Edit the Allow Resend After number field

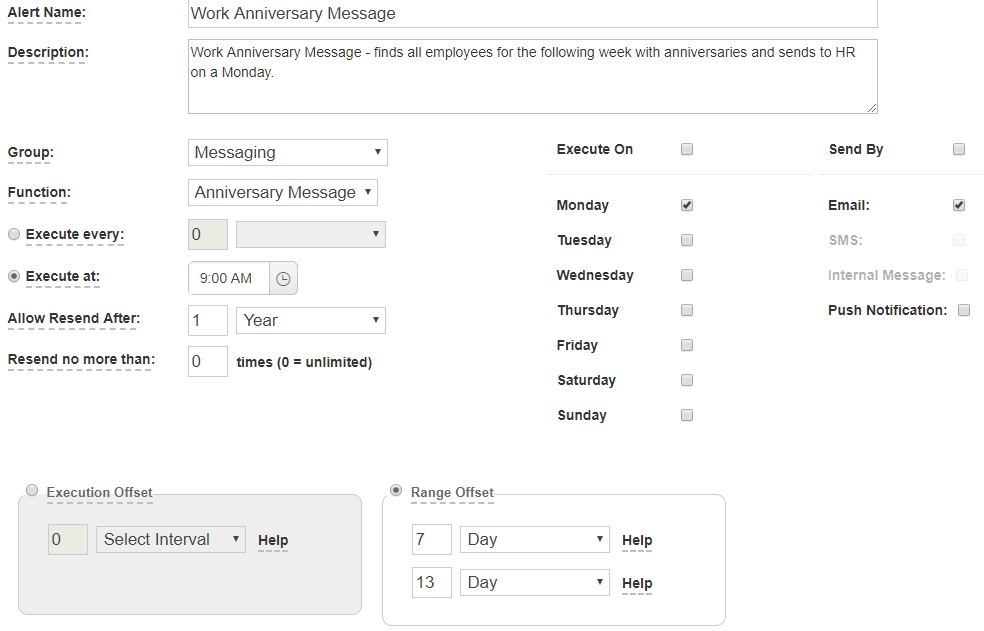208,320
